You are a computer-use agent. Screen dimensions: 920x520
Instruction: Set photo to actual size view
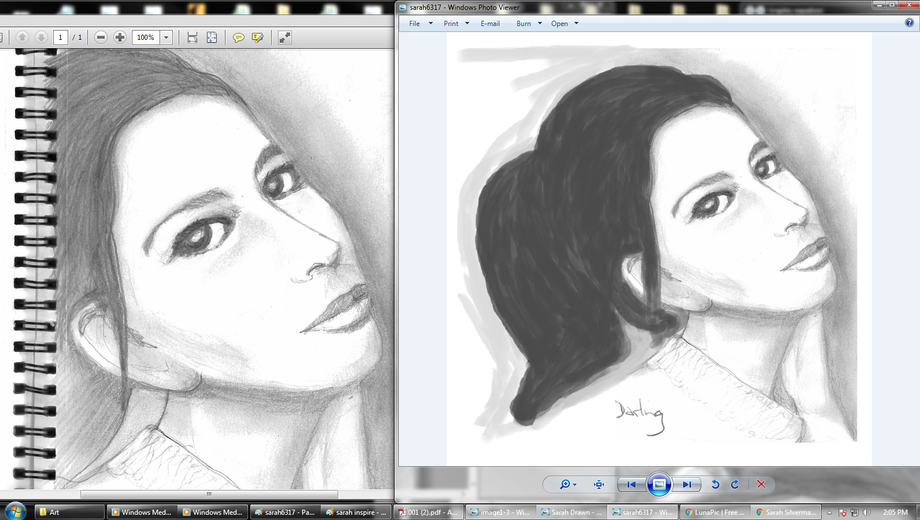(599, 484)
